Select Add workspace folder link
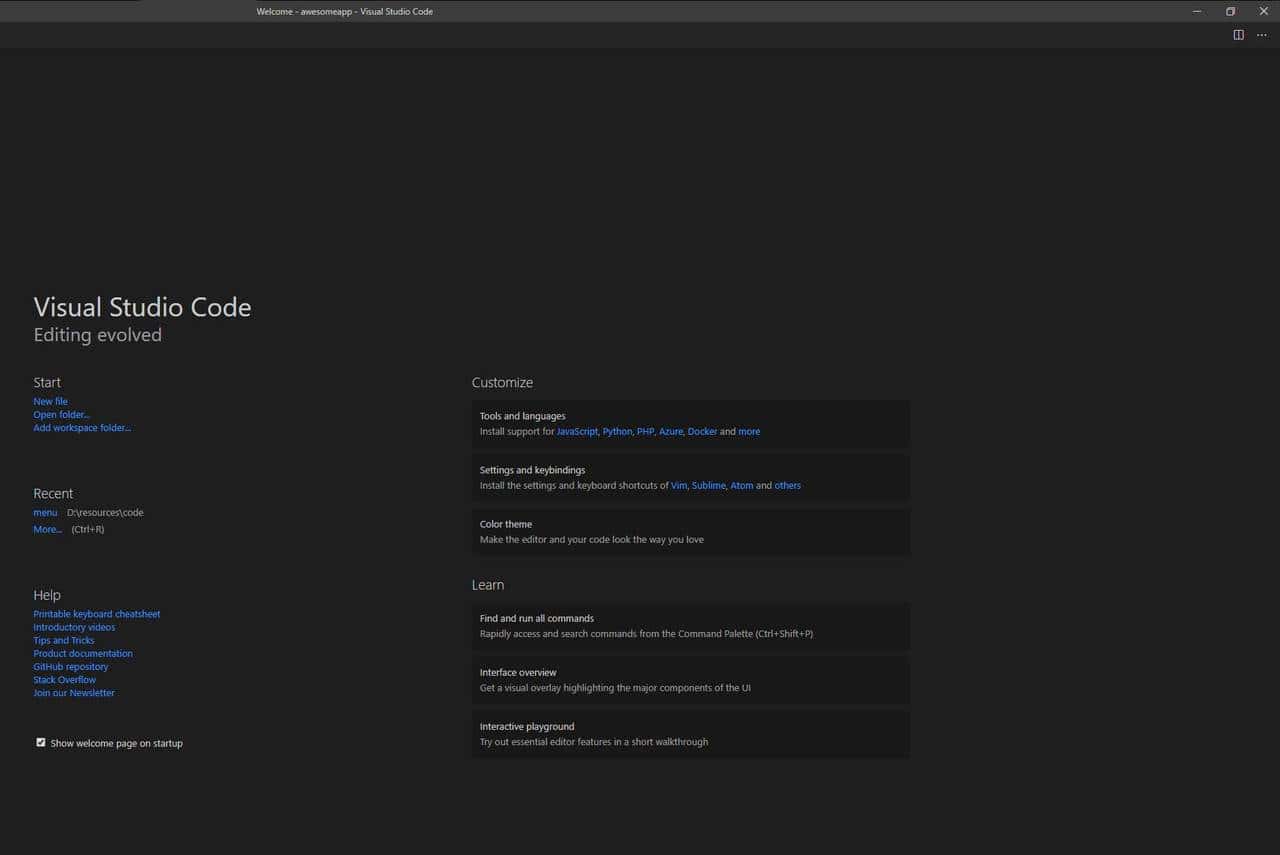Screen dimensions: 1280x855 (82, 428)
